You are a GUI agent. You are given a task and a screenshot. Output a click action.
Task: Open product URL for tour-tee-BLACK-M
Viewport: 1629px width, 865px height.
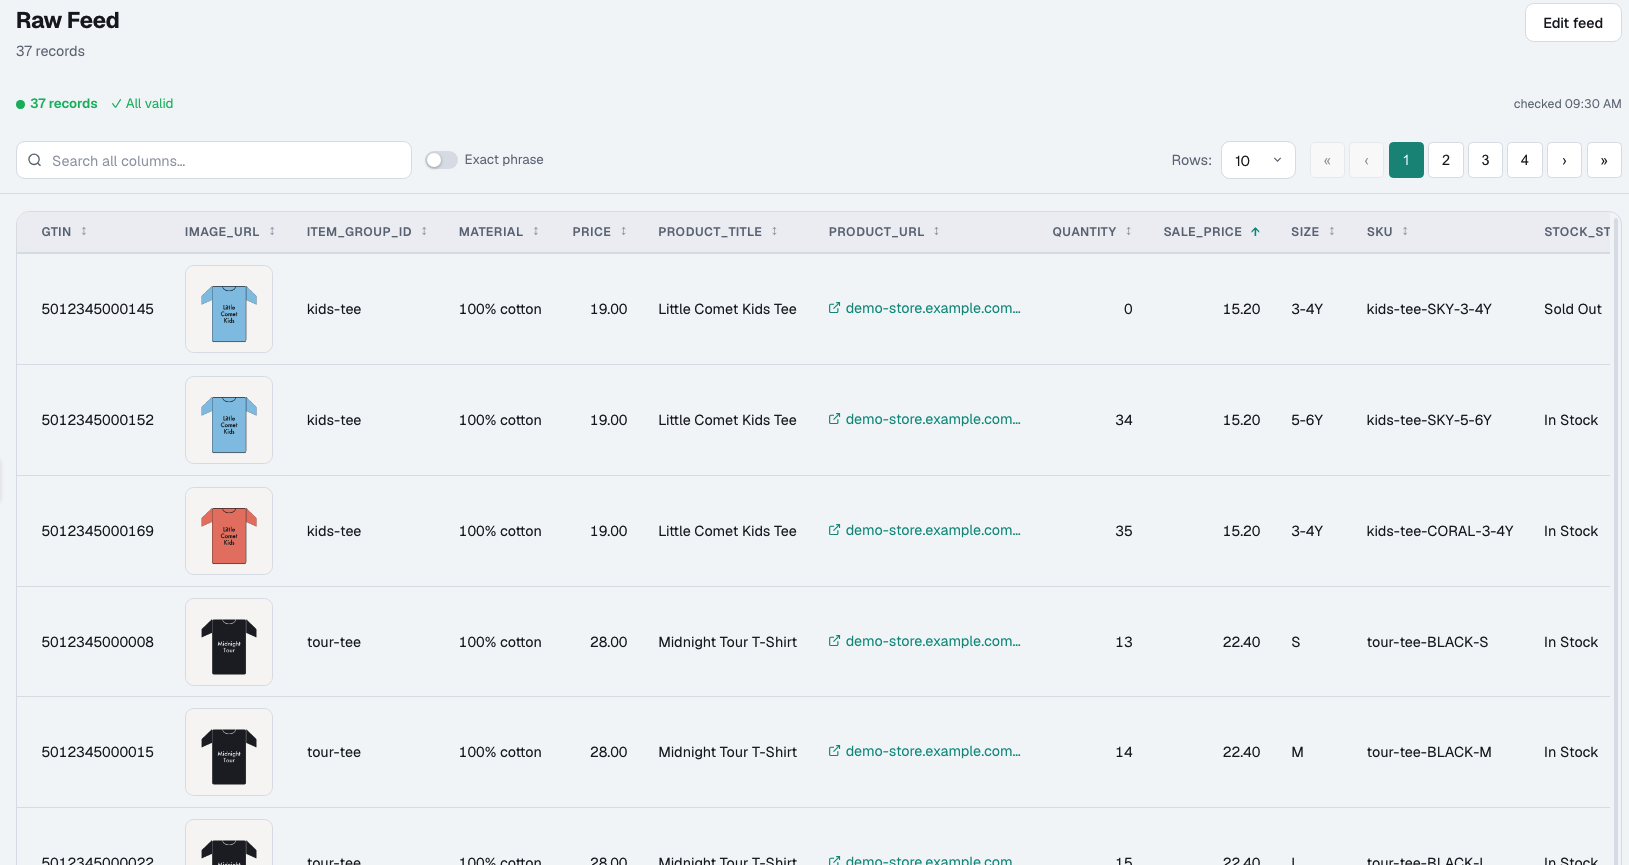click(924, 751)
